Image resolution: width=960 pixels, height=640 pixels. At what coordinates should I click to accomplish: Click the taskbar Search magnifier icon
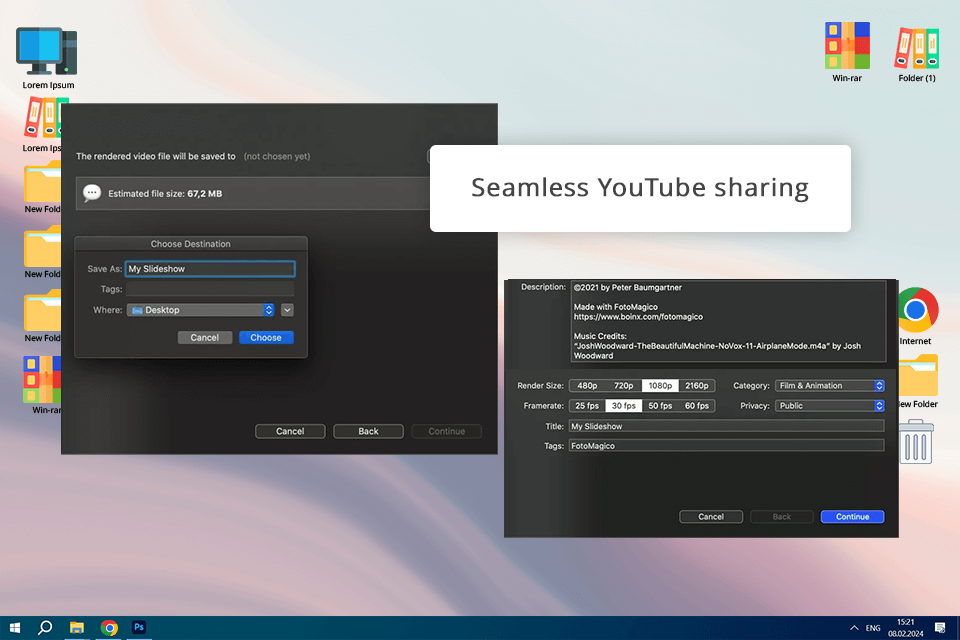(x=45, y=627)
